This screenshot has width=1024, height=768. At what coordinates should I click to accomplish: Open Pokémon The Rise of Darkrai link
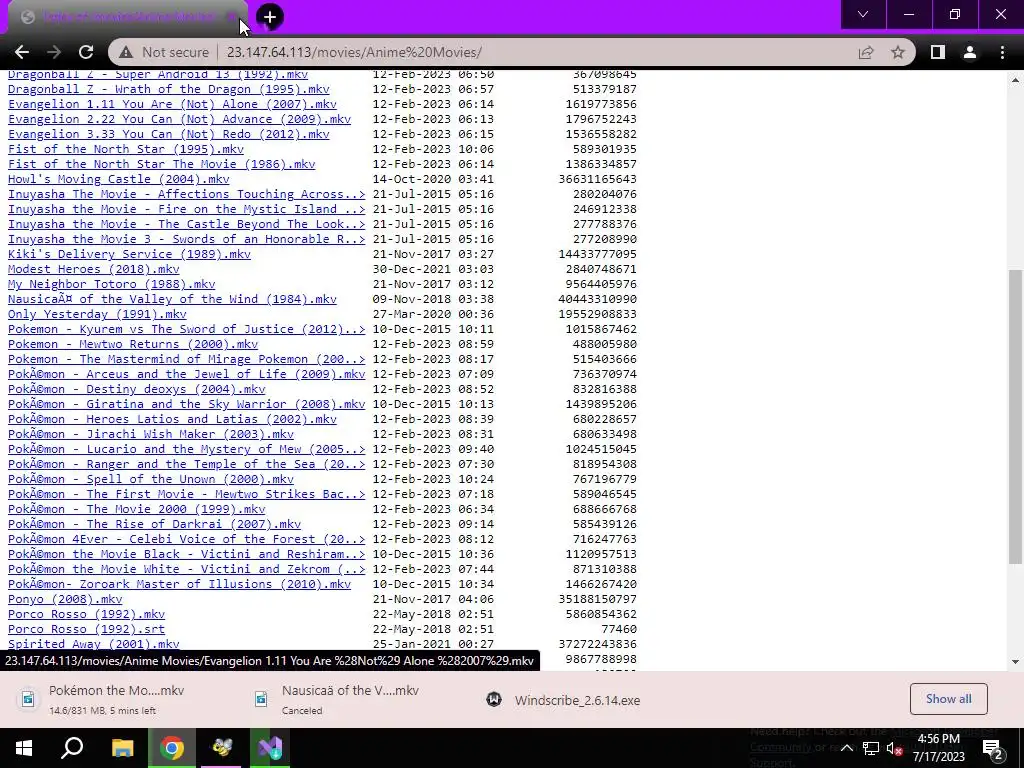[154, 525]
